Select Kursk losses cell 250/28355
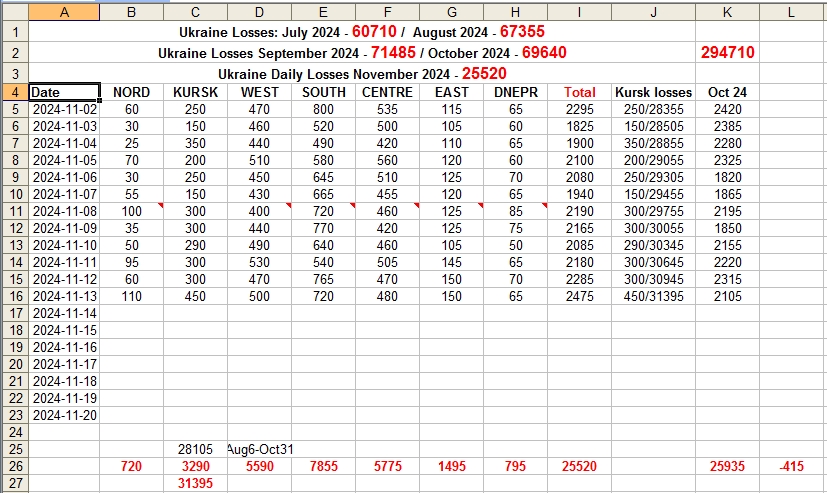This screenshot has height=493, width=827. (653, 109)
